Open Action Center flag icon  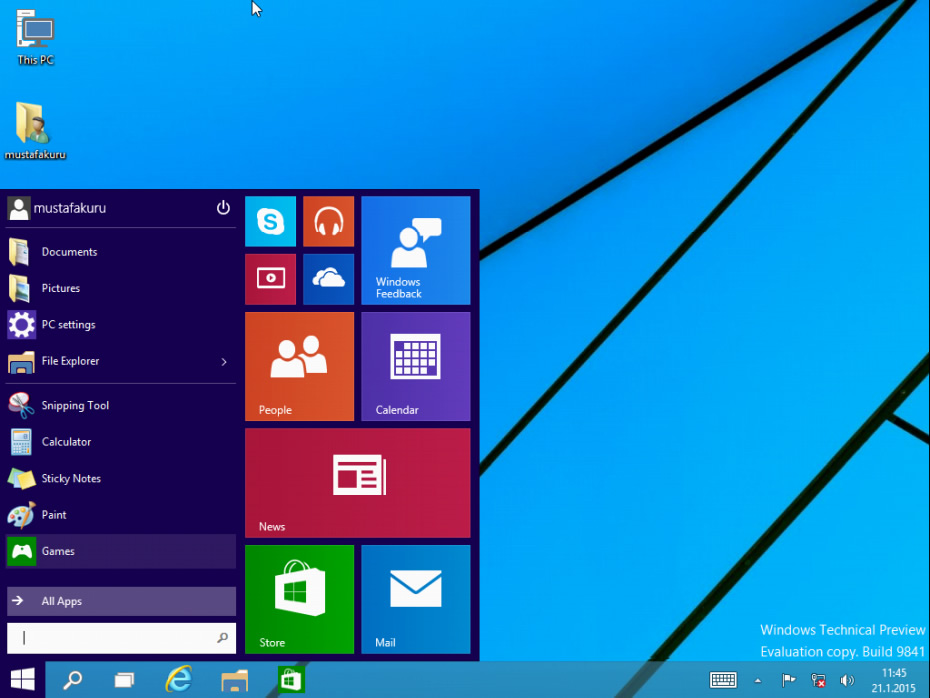[788, 680]
